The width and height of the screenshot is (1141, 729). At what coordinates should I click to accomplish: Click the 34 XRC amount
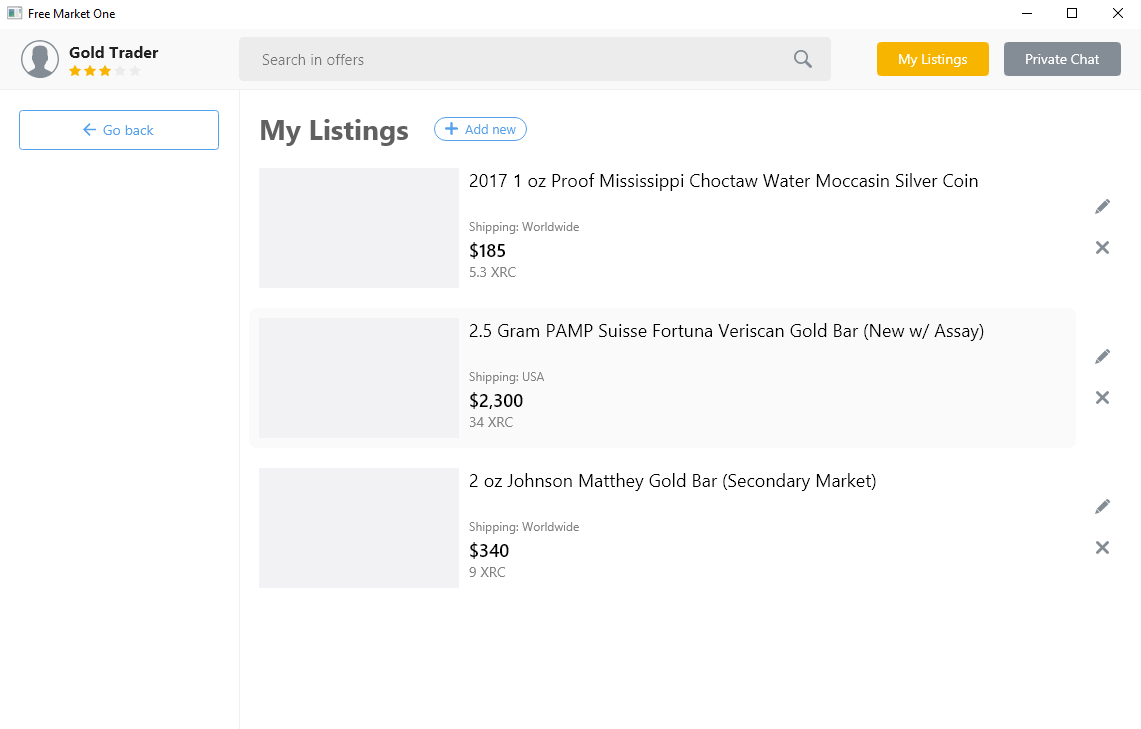click(x=491, y=422)
